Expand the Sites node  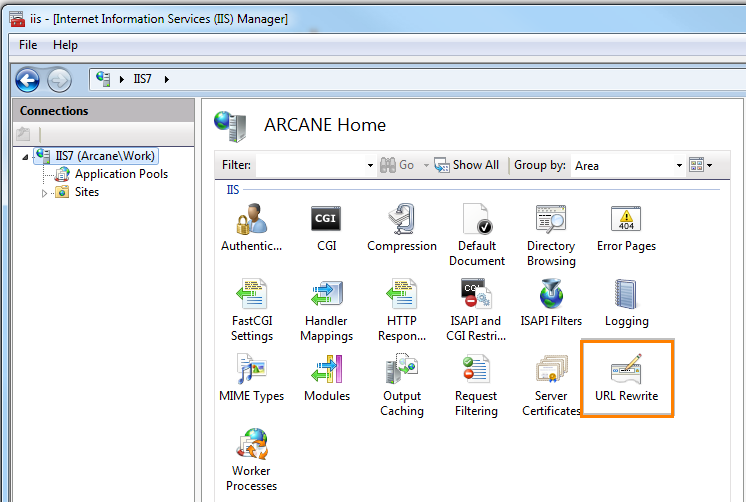pyautogui.click(x=44, y=193)
